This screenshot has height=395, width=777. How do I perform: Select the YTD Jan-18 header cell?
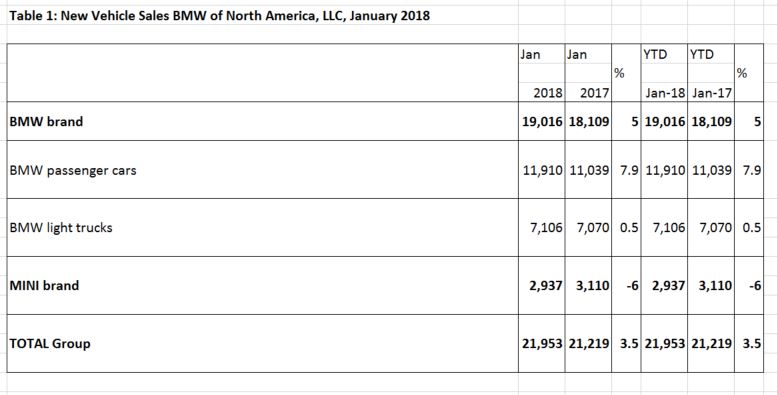click(x=664, y=73)
